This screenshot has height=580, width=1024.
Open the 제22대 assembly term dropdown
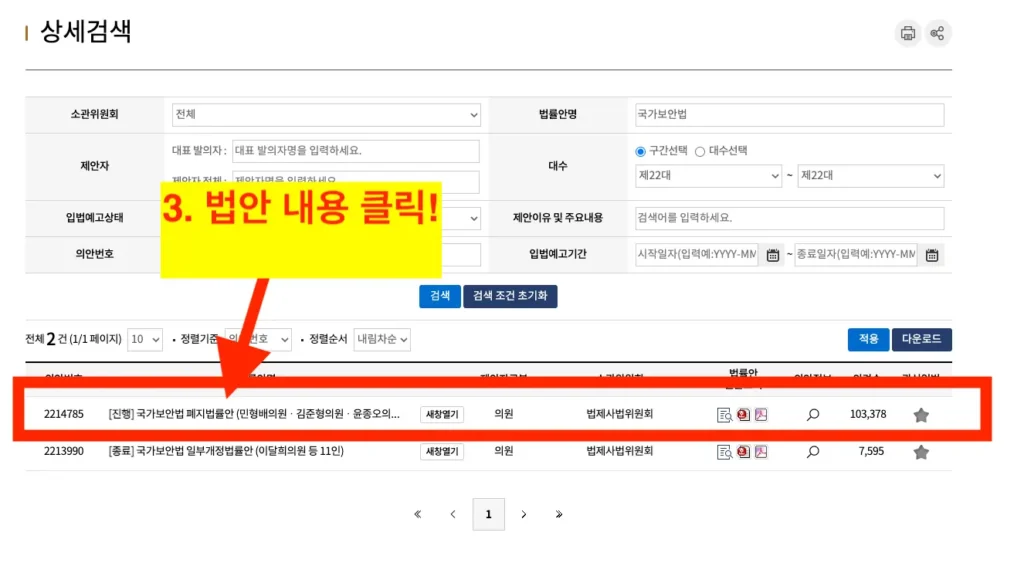click(x=708, y=175)
